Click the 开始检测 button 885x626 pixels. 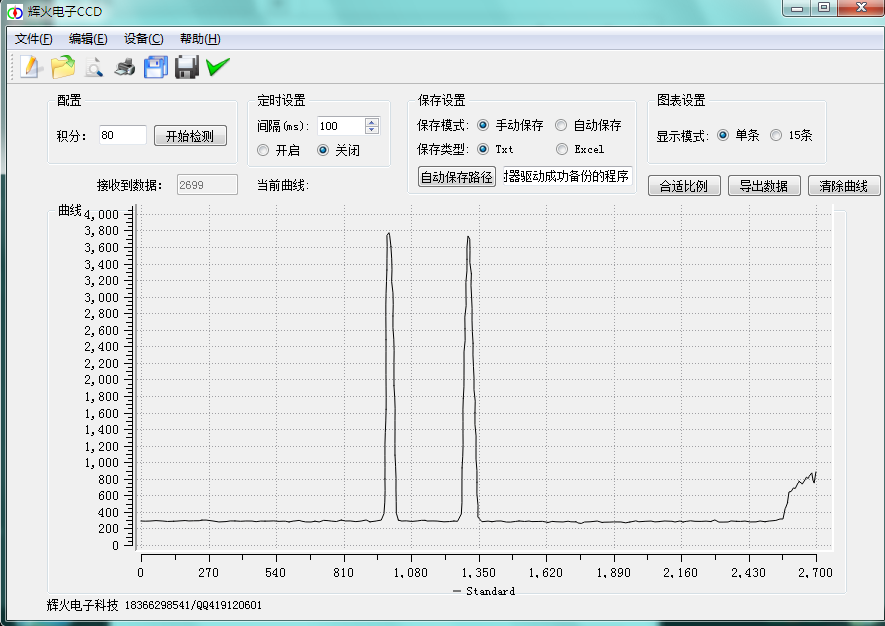tap(190, 135)
